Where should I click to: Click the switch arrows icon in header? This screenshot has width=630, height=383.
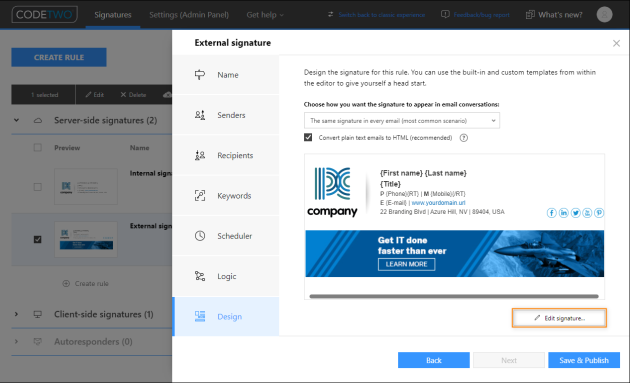pyautogui.click(x=330, y=14)
